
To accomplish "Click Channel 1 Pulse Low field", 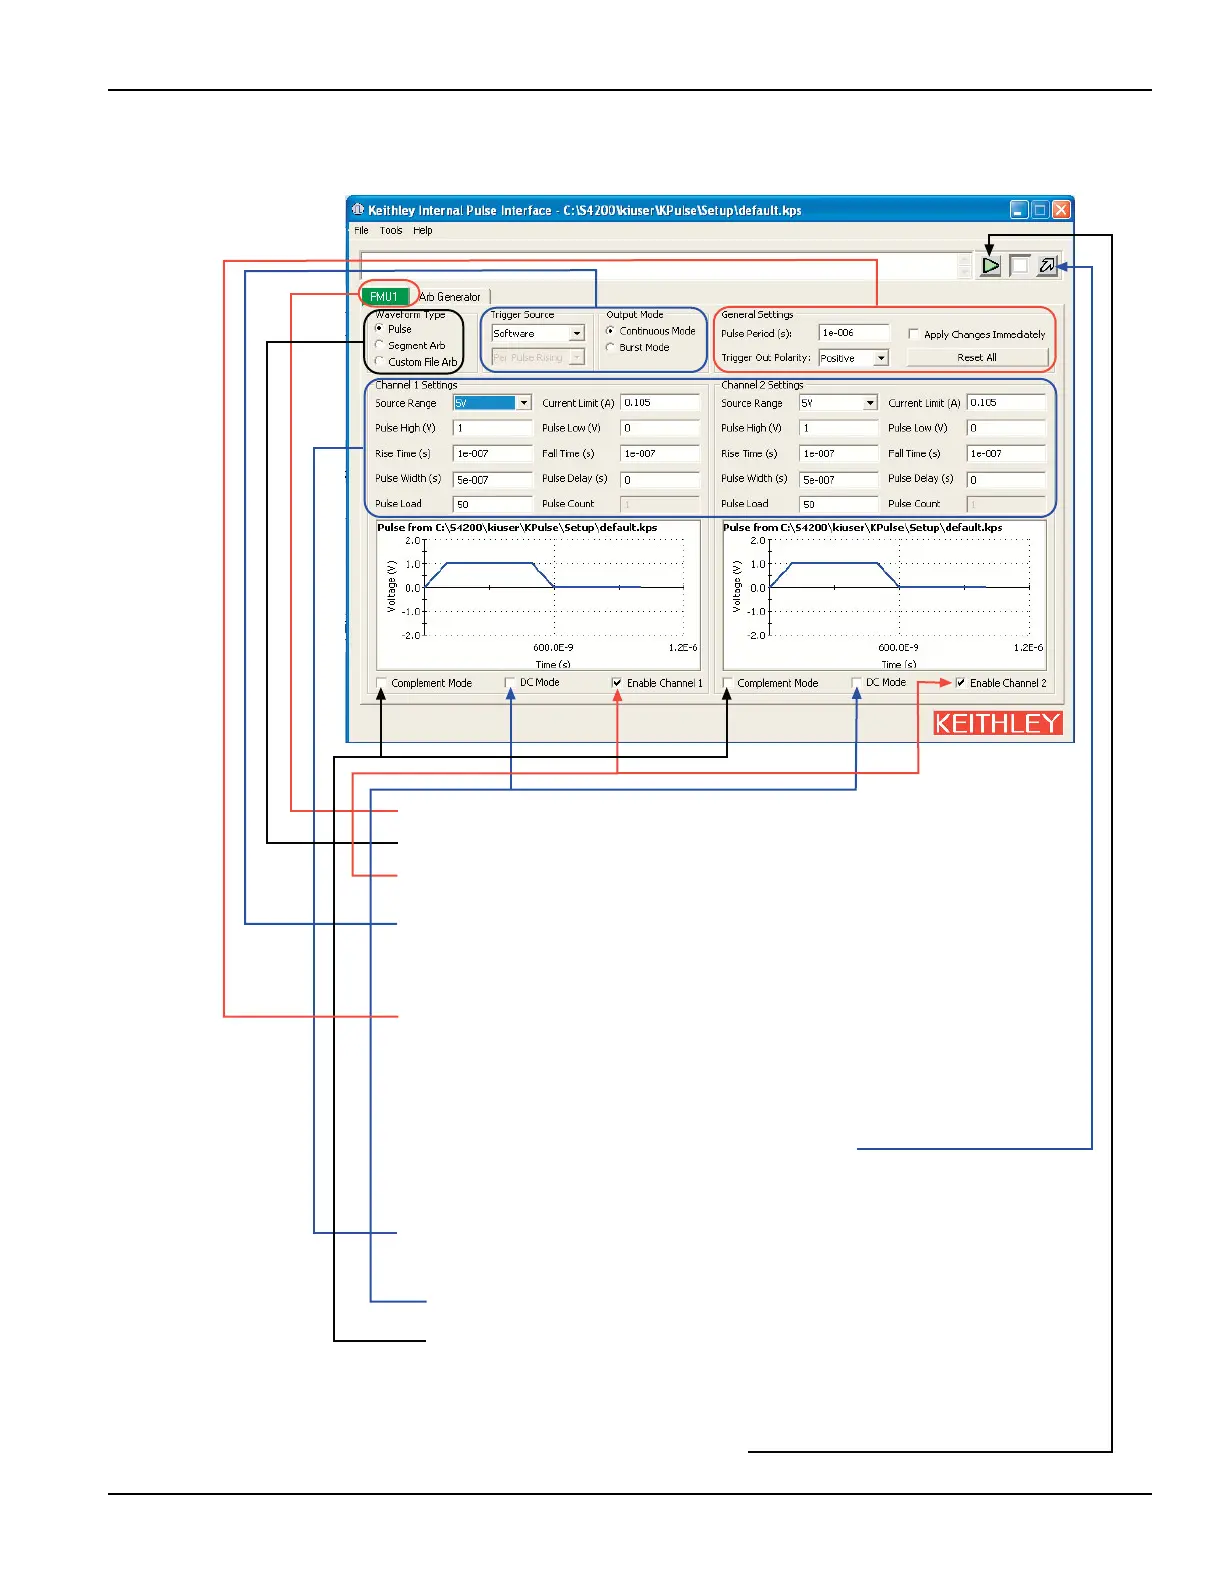I will [x=660, y=428].
